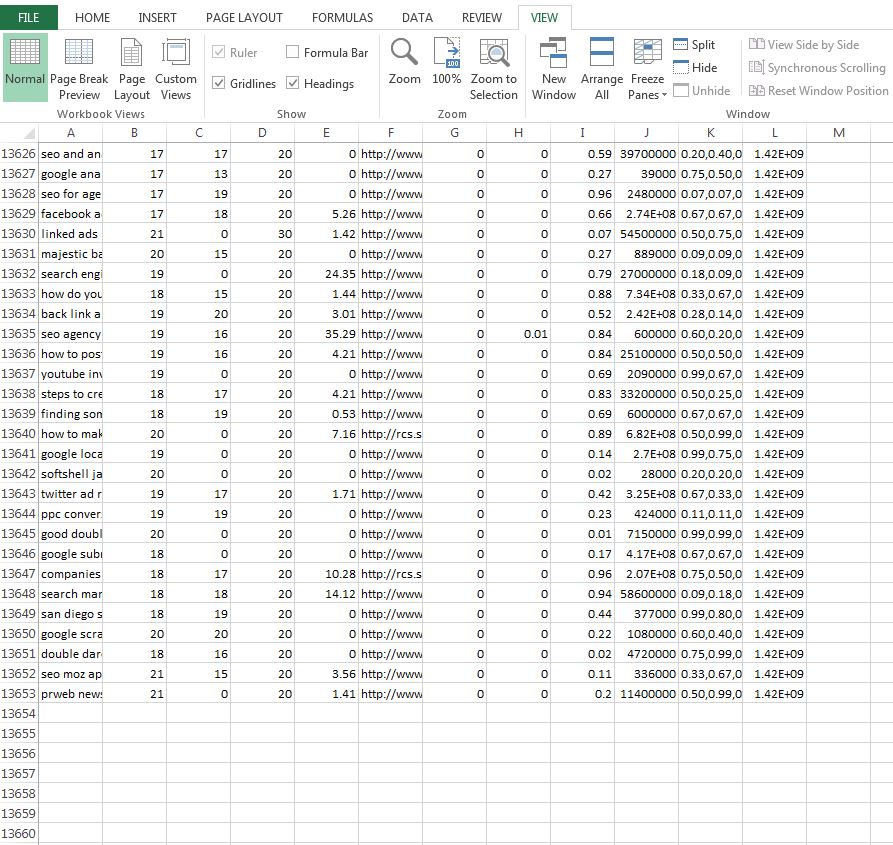Screen dimensions: 893x845
Task: Uncheck the Headings checkbox
Action: click(x=293, y=84)
